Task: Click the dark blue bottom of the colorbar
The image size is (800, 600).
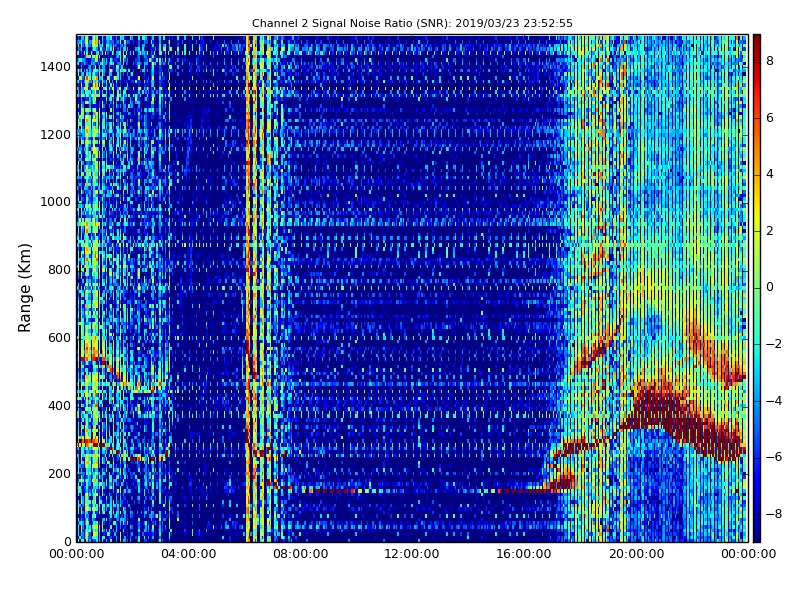Action: tap(757, 535)
